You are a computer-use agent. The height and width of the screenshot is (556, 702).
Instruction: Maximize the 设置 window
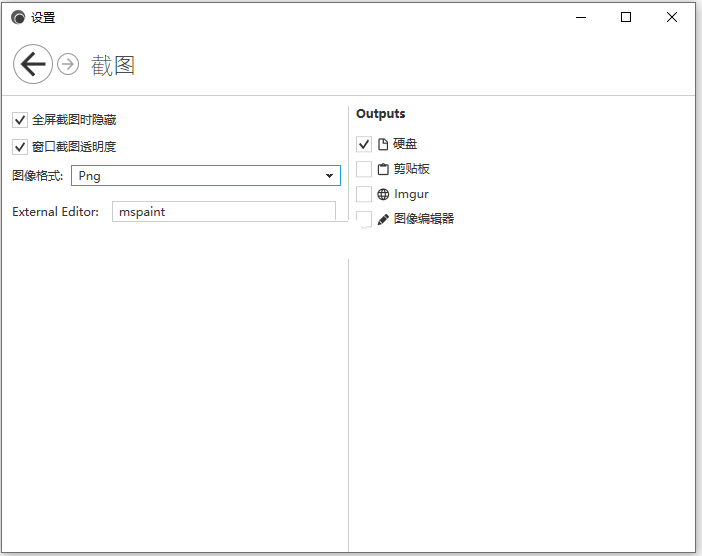pyautogui.click(x=626, y=17)
